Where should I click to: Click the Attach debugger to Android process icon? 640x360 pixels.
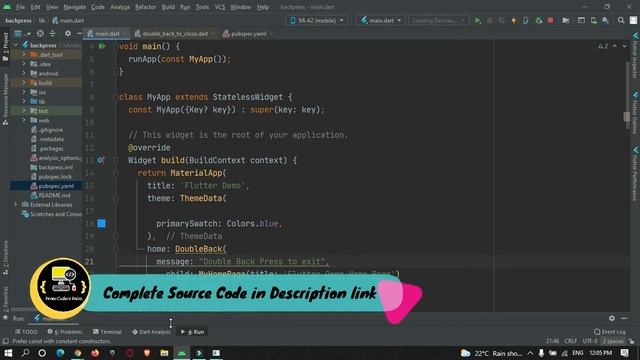pos(539,20)
